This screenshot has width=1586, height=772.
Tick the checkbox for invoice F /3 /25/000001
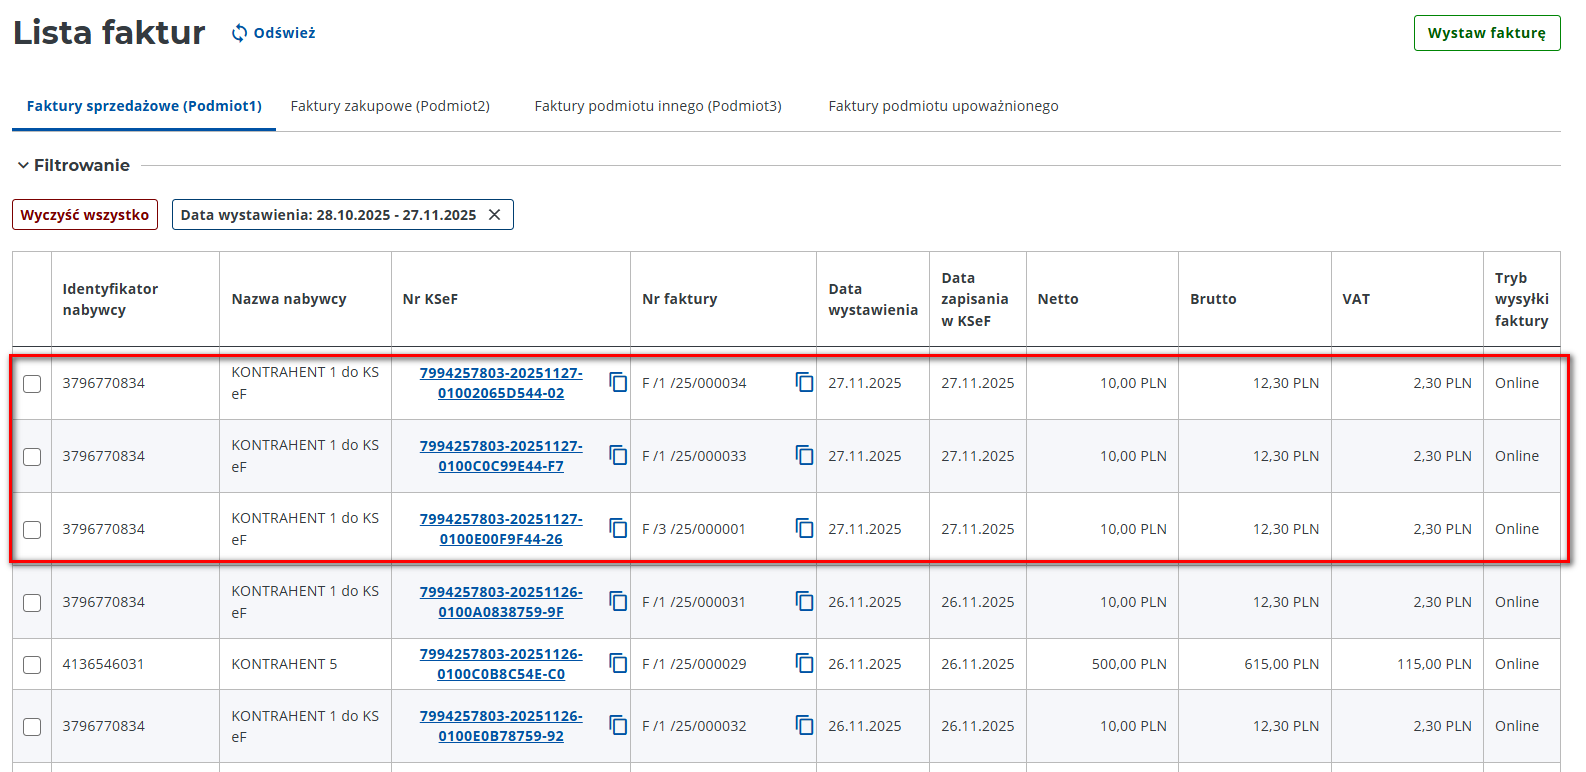pyautogui.click(x=32, y=530)
